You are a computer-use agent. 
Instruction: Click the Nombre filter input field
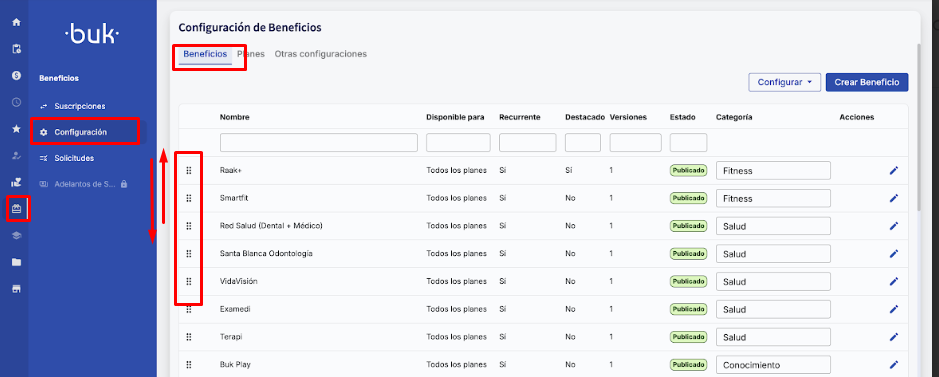click(319, 142)
